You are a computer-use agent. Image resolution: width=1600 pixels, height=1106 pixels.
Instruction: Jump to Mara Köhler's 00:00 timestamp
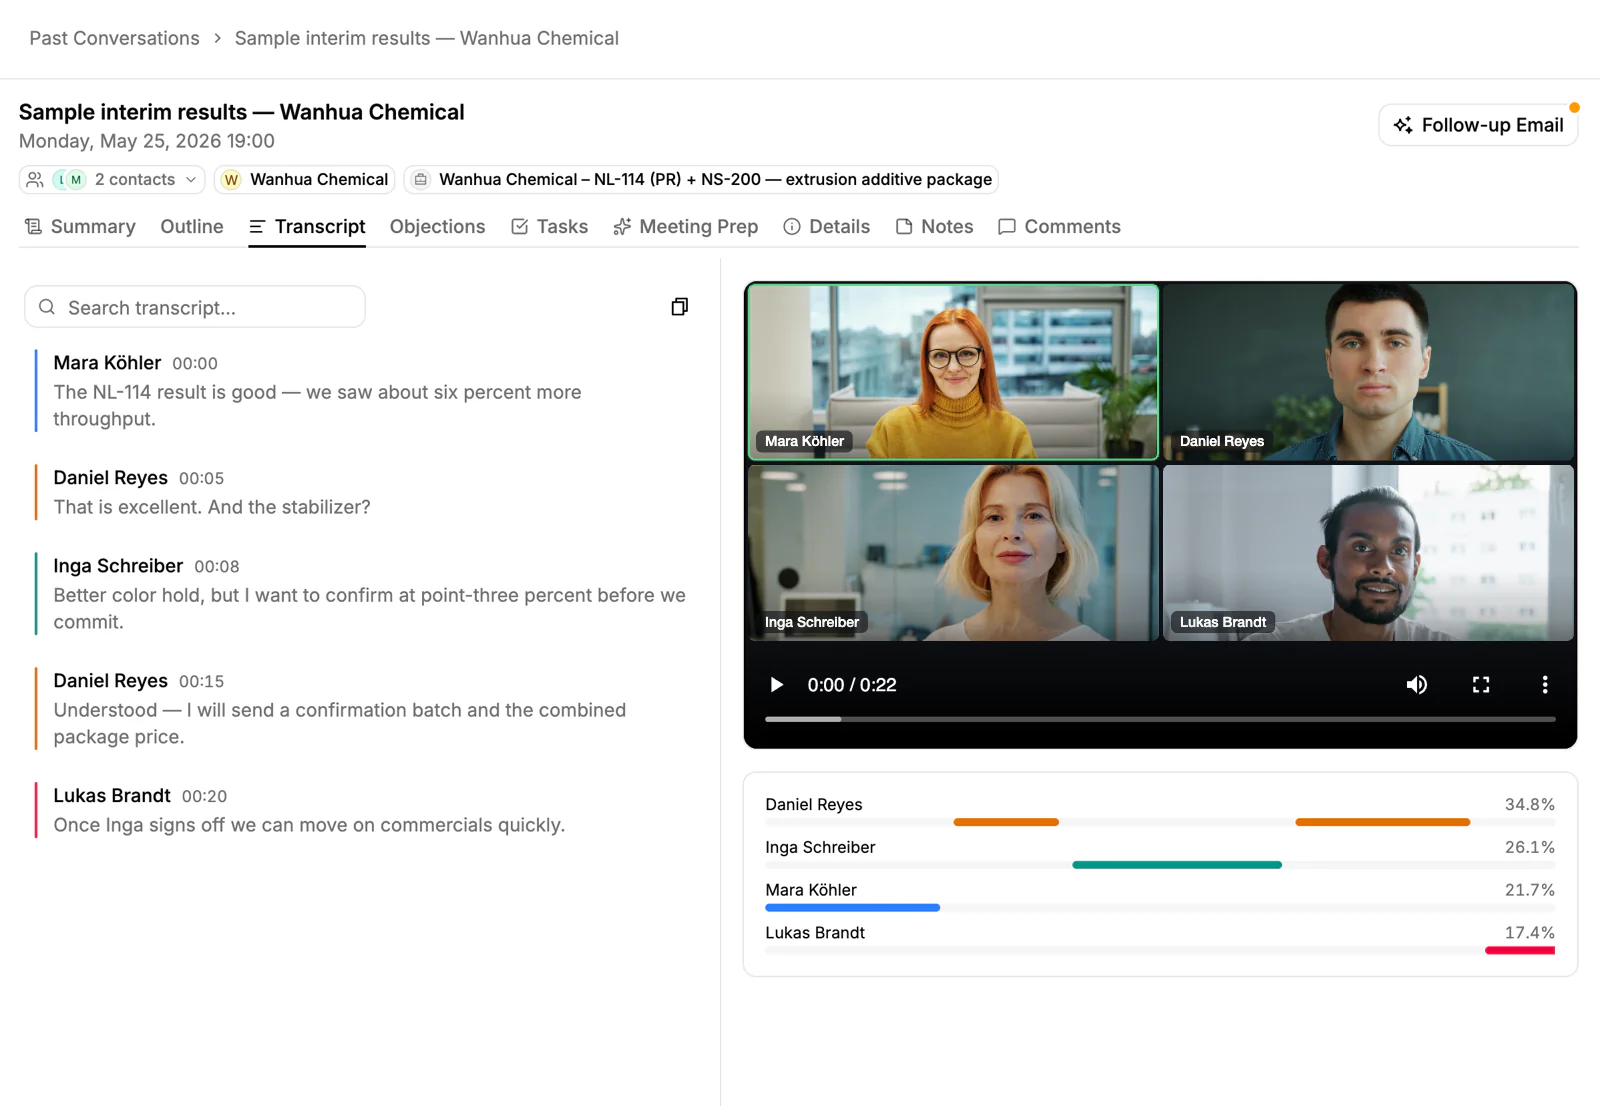[x=195, y=364]
